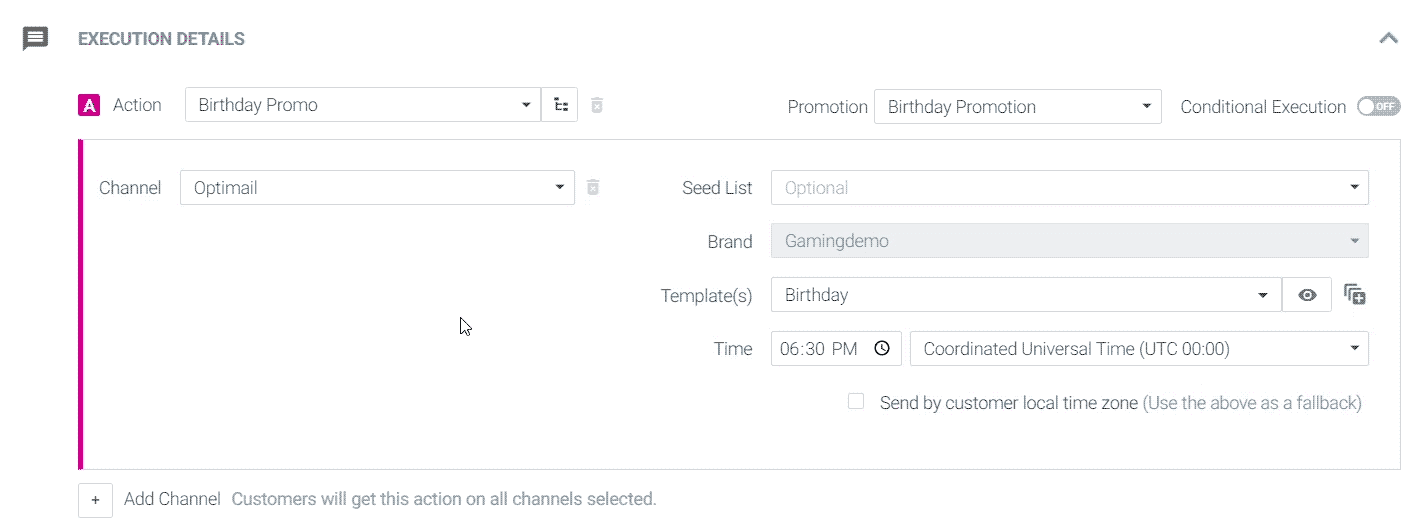Click the Execution Details message icon
Viewport: 1426px width, 532px height.
(35, 39)
